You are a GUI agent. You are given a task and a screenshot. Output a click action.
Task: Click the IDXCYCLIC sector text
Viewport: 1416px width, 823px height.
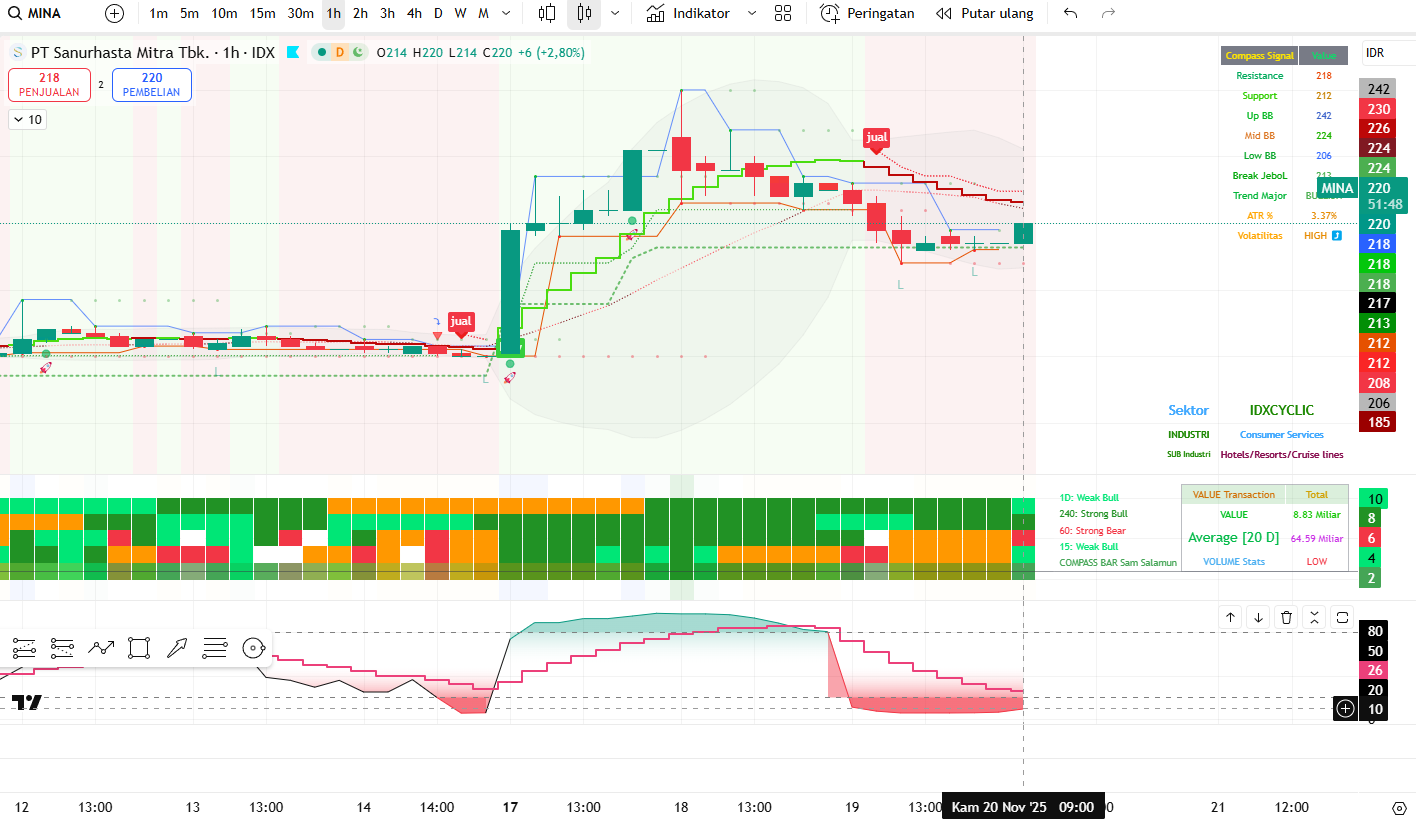click(x=1282, y=410)
